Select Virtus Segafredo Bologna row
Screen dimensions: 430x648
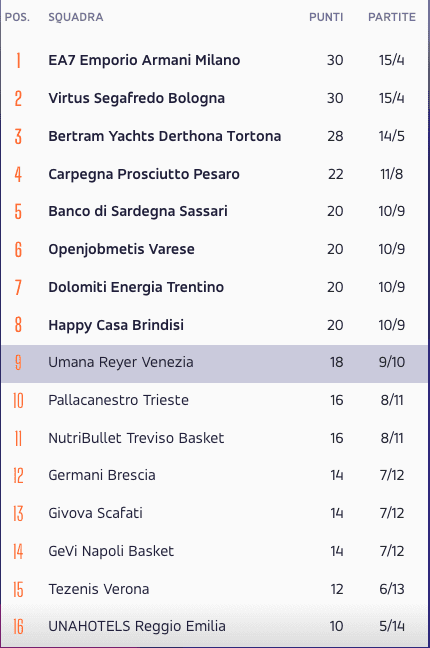click(x=215, y=98)
